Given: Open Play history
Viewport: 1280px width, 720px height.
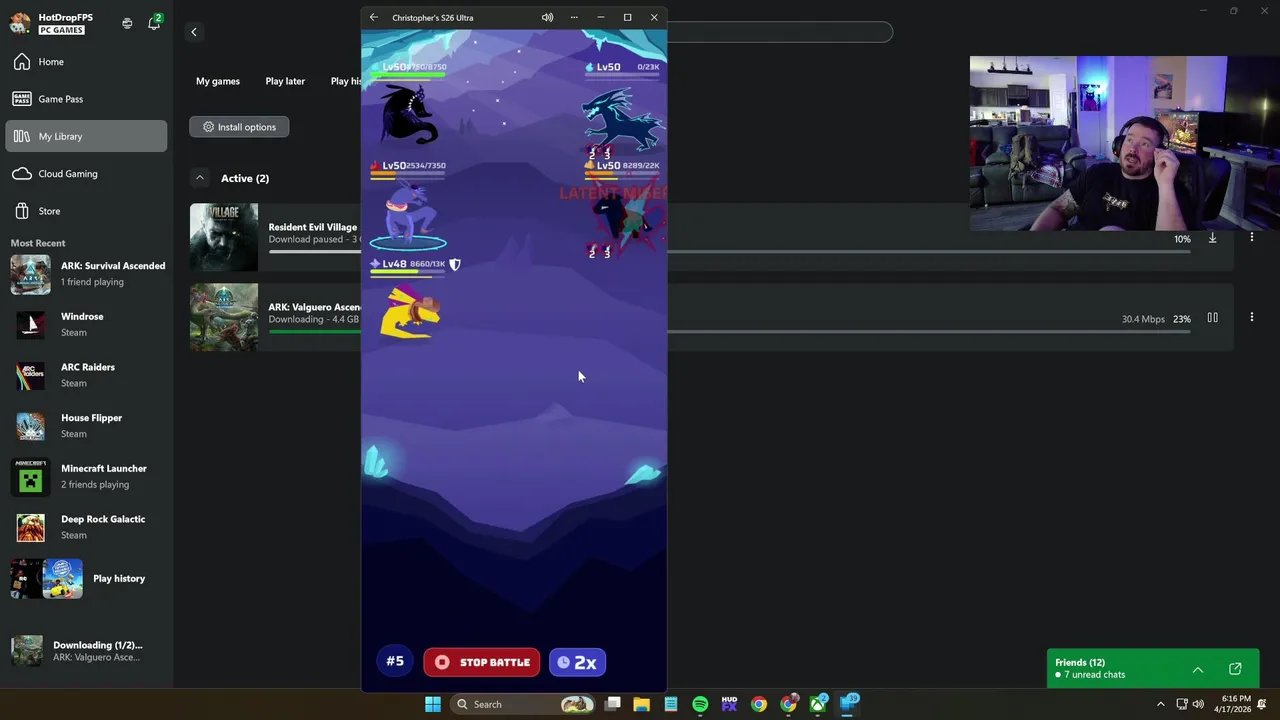Looking at the screenshot, I should pyautogui.click(x=86, y=579).
